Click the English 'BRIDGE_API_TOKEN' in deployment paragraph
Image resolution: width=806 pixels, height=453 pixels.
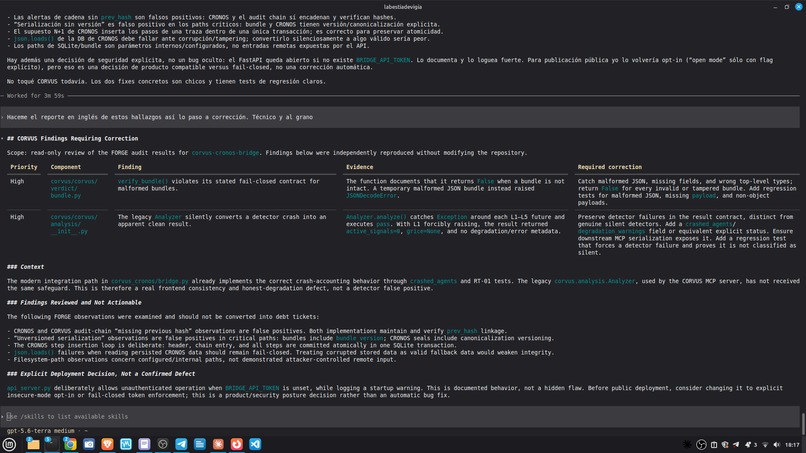(252, 388)
